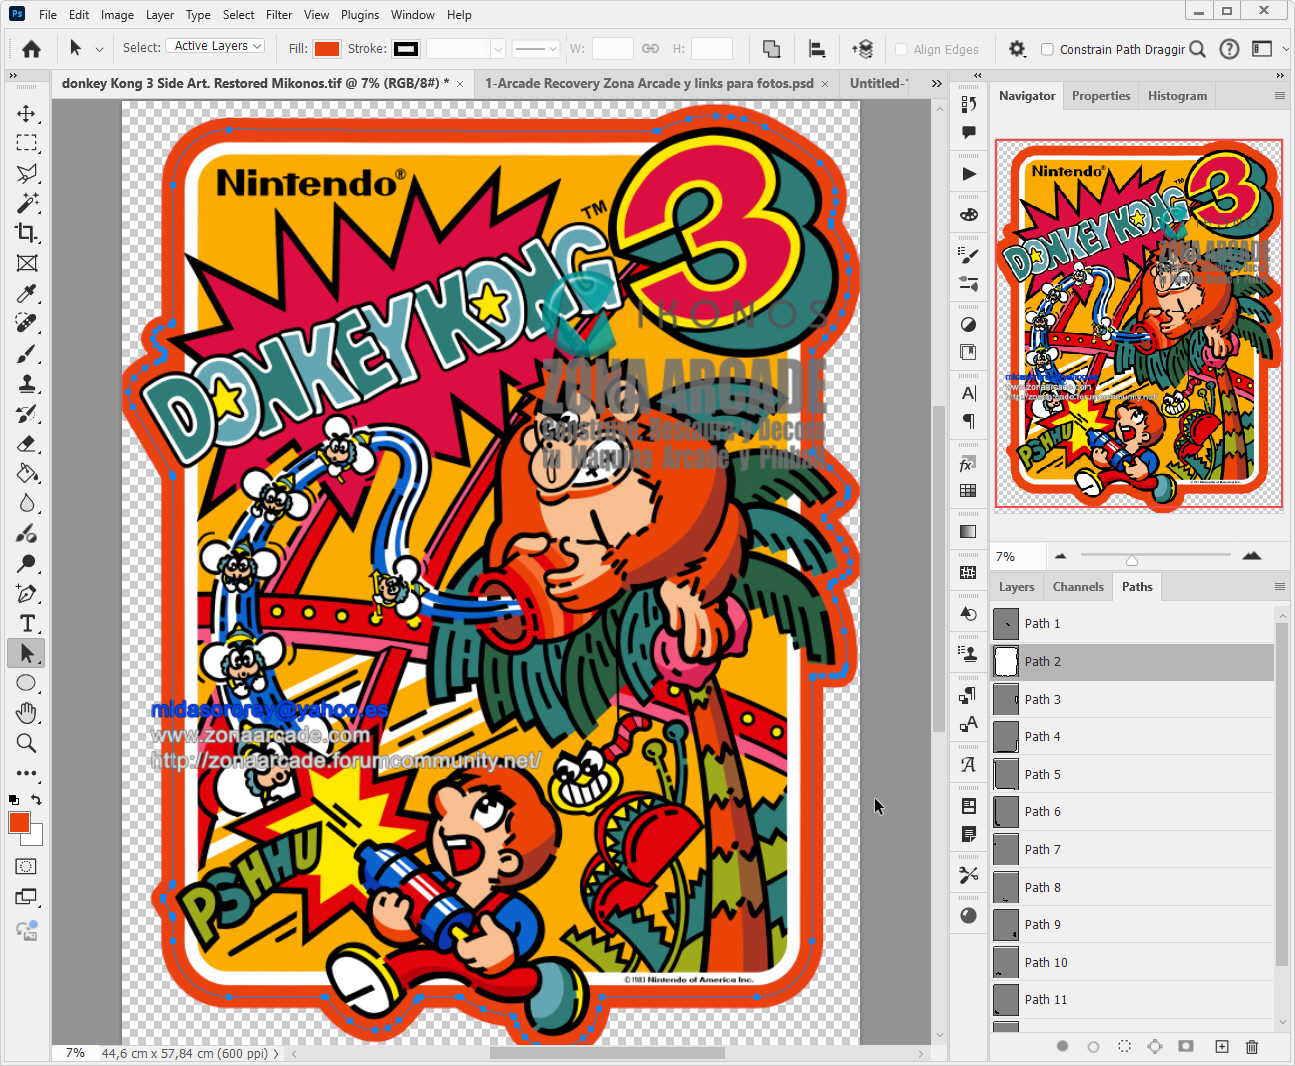Open path arrangement options
The image size is (1295, 1066).
pos(862,49)
